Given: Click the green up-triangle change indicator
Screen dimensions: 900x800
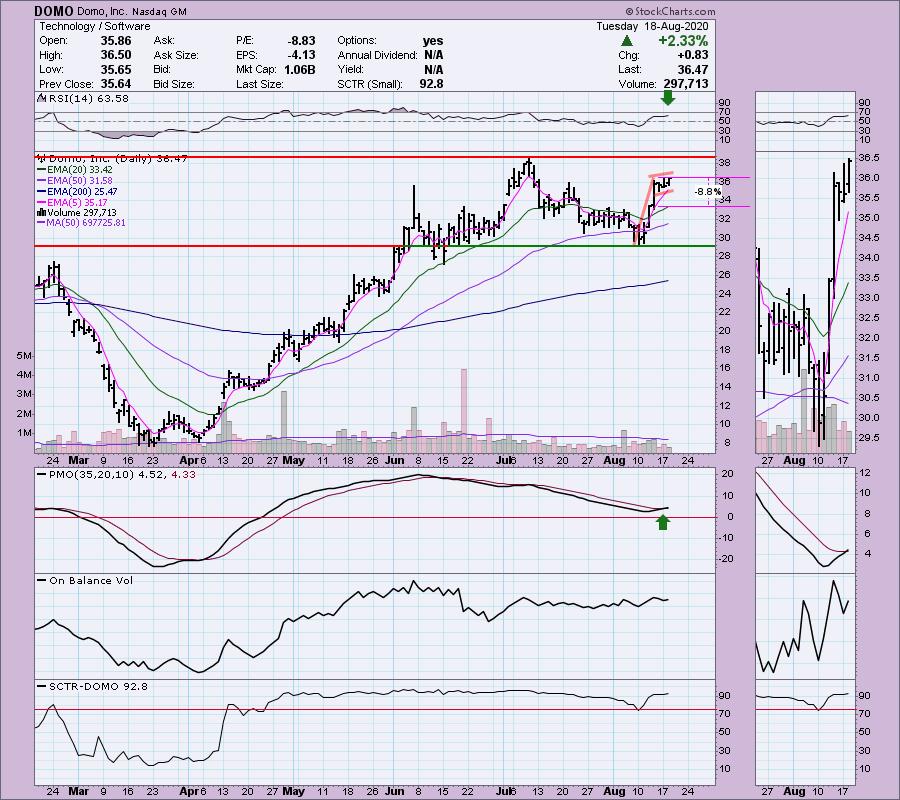Looking at the screenshot, I should pos(627,41).
